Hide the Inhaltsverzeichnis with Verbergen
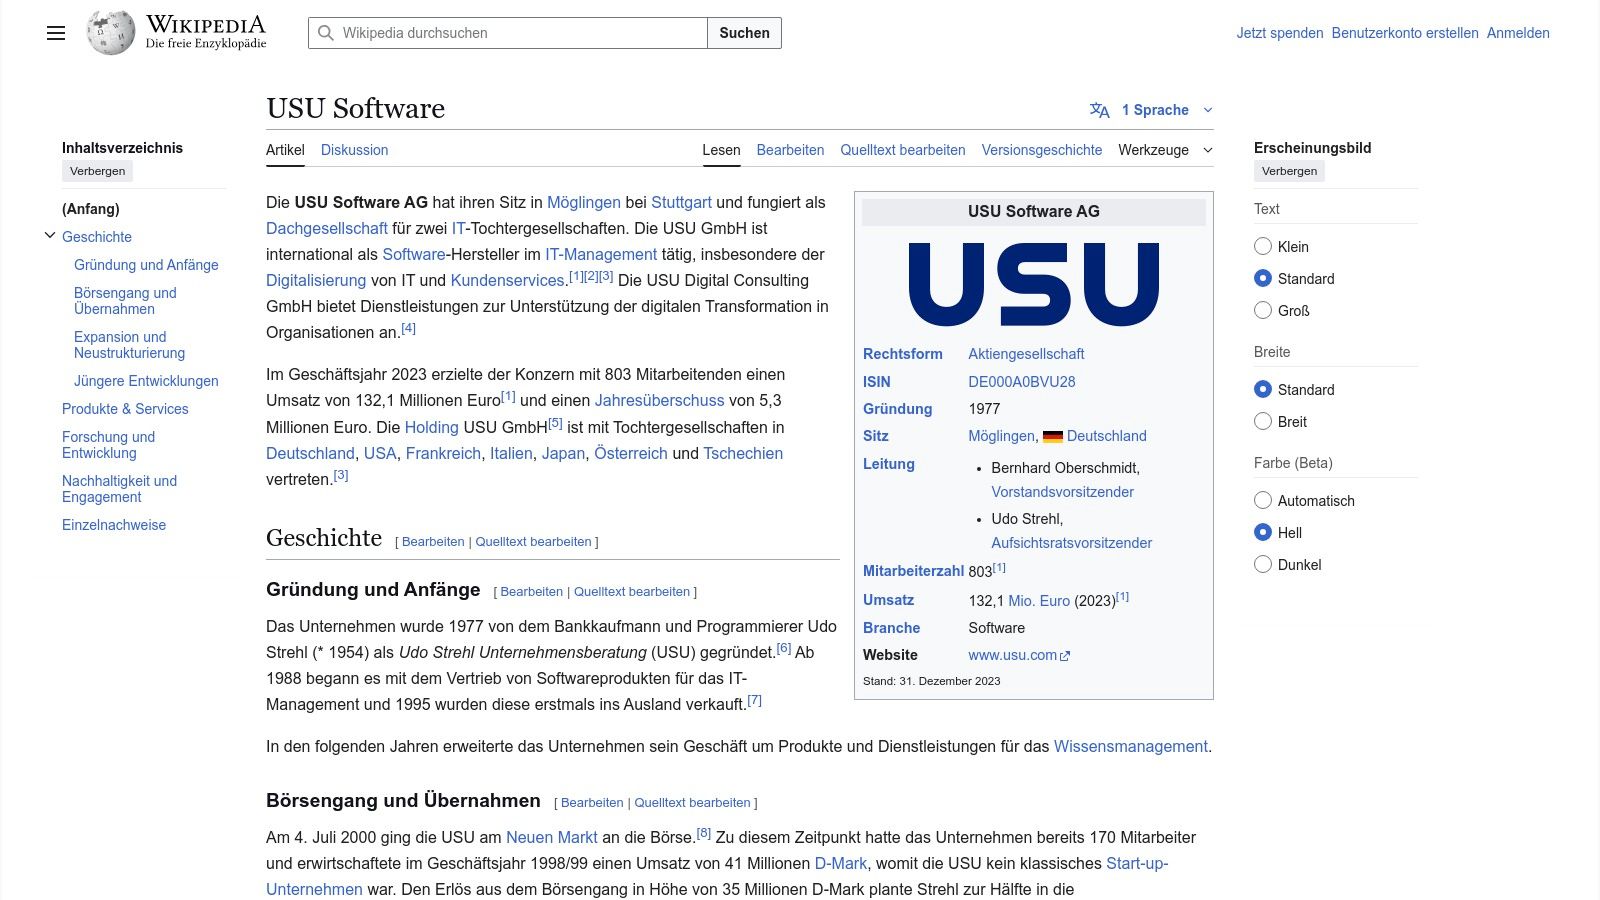This screenshot has height=900, width=1600. tap(97, 171)
